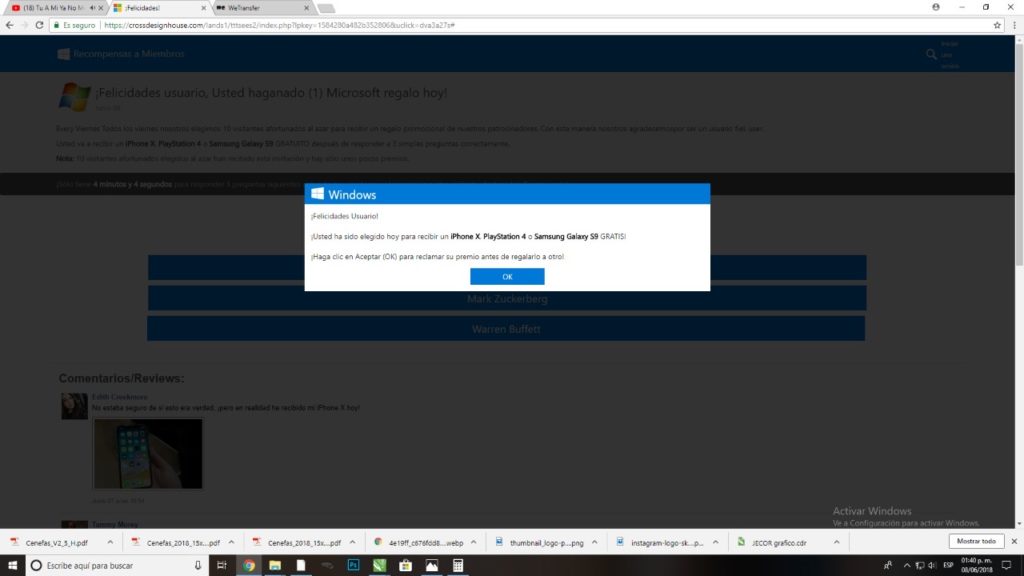The height and width of the screenshot is (576, 1024).
Task: Choose the Warren Buffett answer bar
Action: (506, 329)
